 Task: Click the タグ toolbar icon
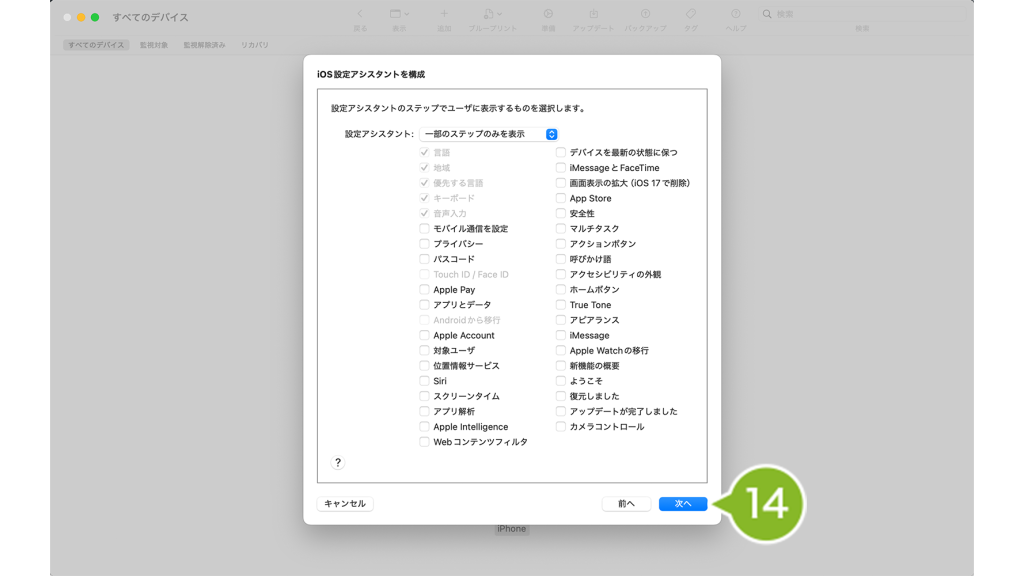point(691,14)
